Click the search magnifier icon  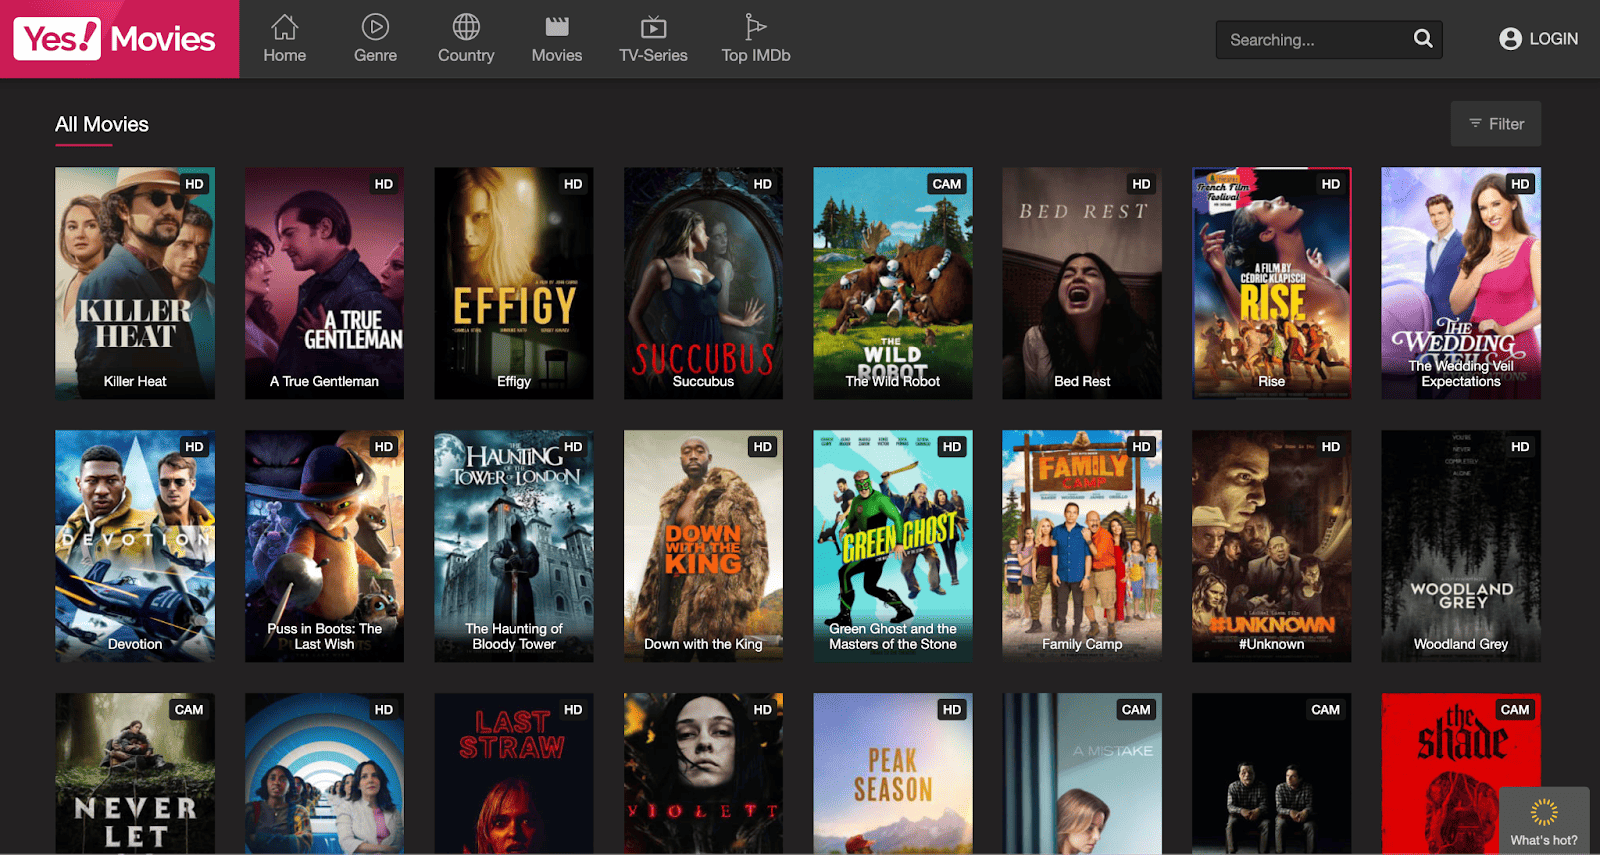pyautogui.click(x=1423, y=39)
